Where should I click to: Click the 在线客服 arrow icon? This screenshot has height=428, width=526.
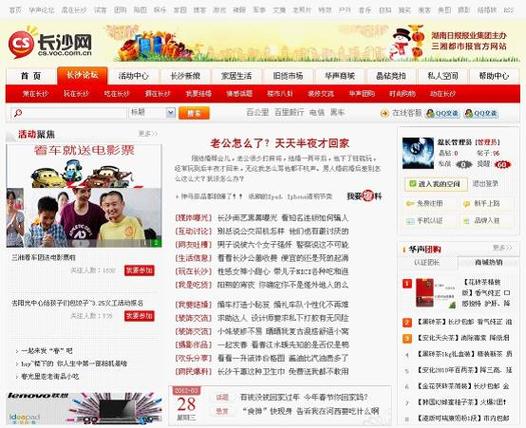click(384, 113)
